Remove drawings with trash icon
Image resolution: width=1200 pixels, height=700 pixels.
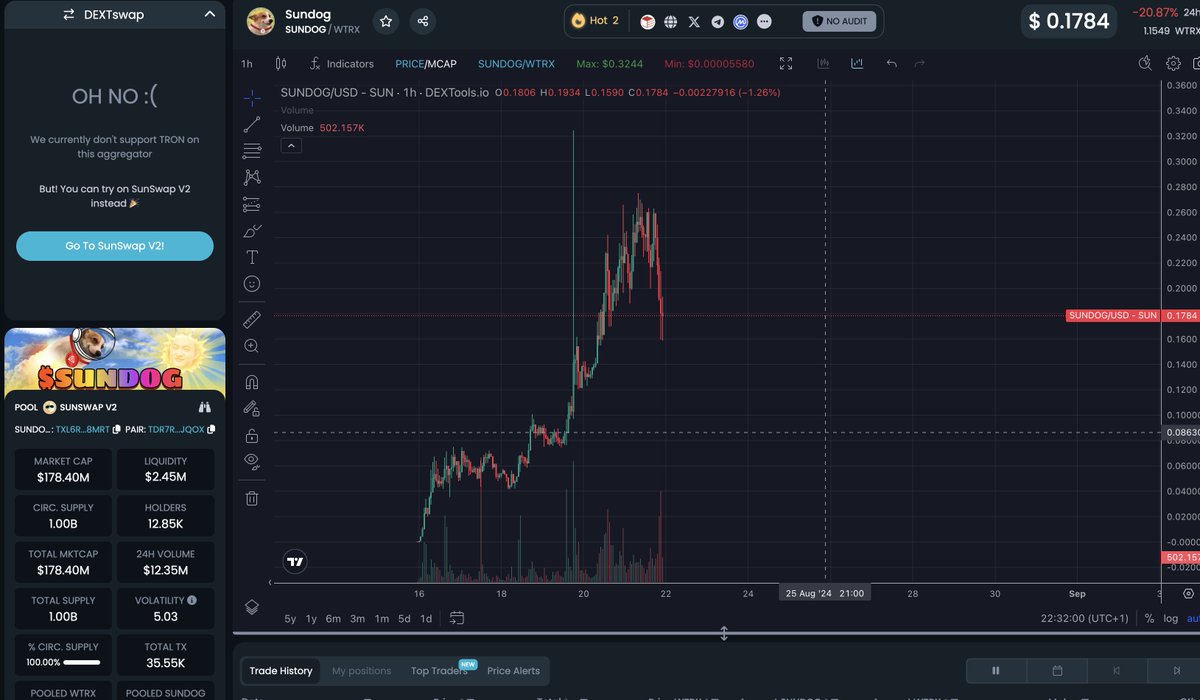[252, 497]
